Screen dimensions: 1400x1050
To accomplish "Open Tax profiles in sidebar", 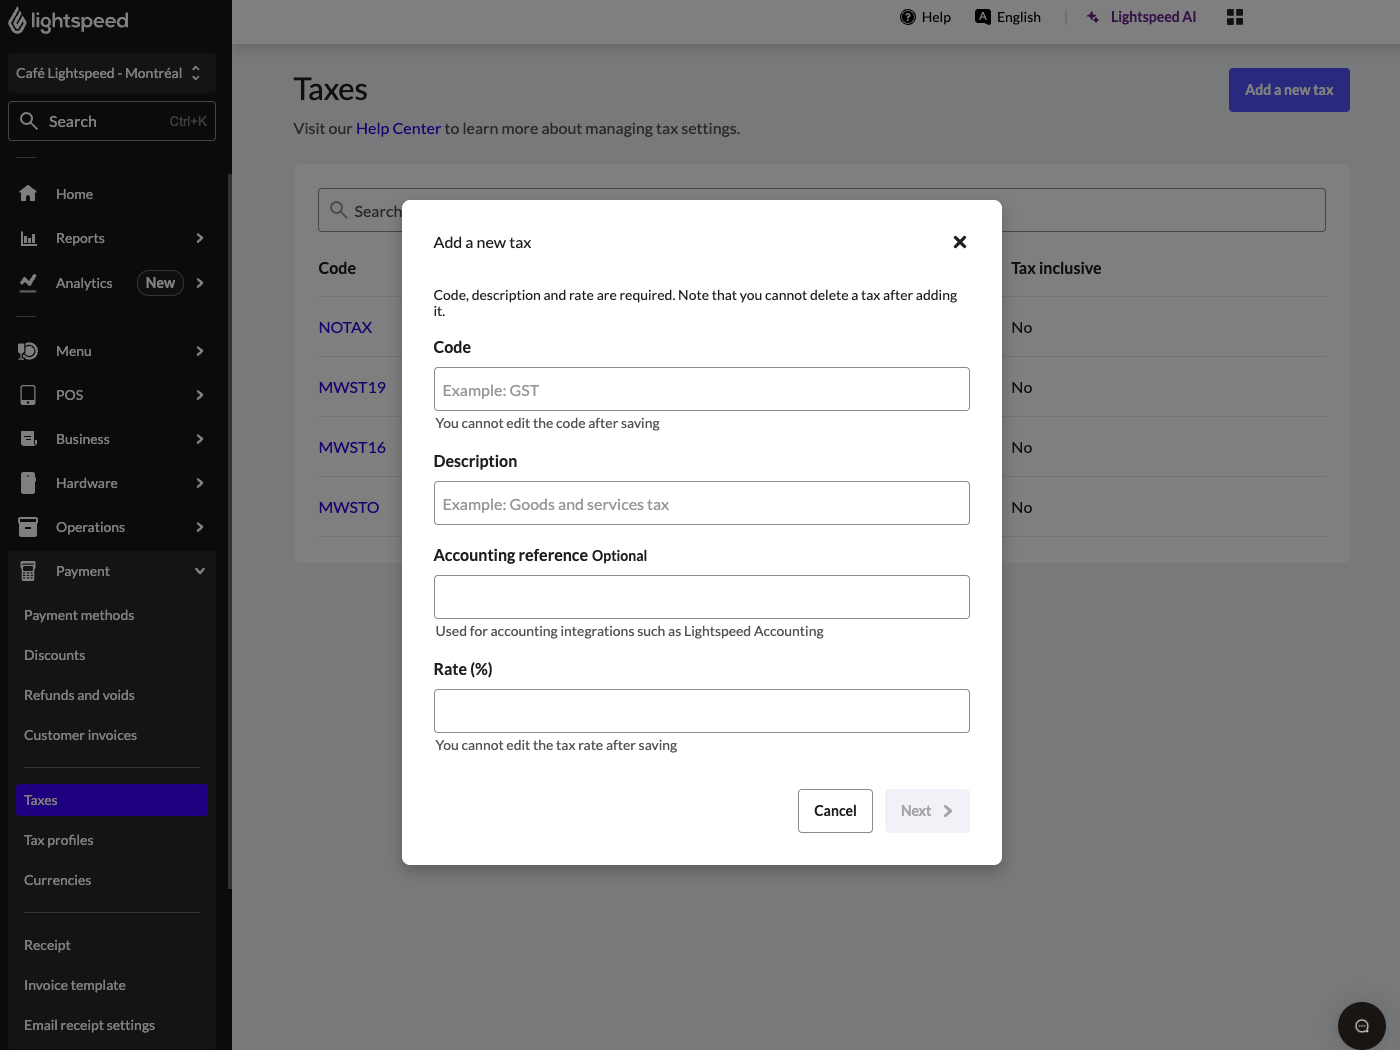I will pos(59,840).
